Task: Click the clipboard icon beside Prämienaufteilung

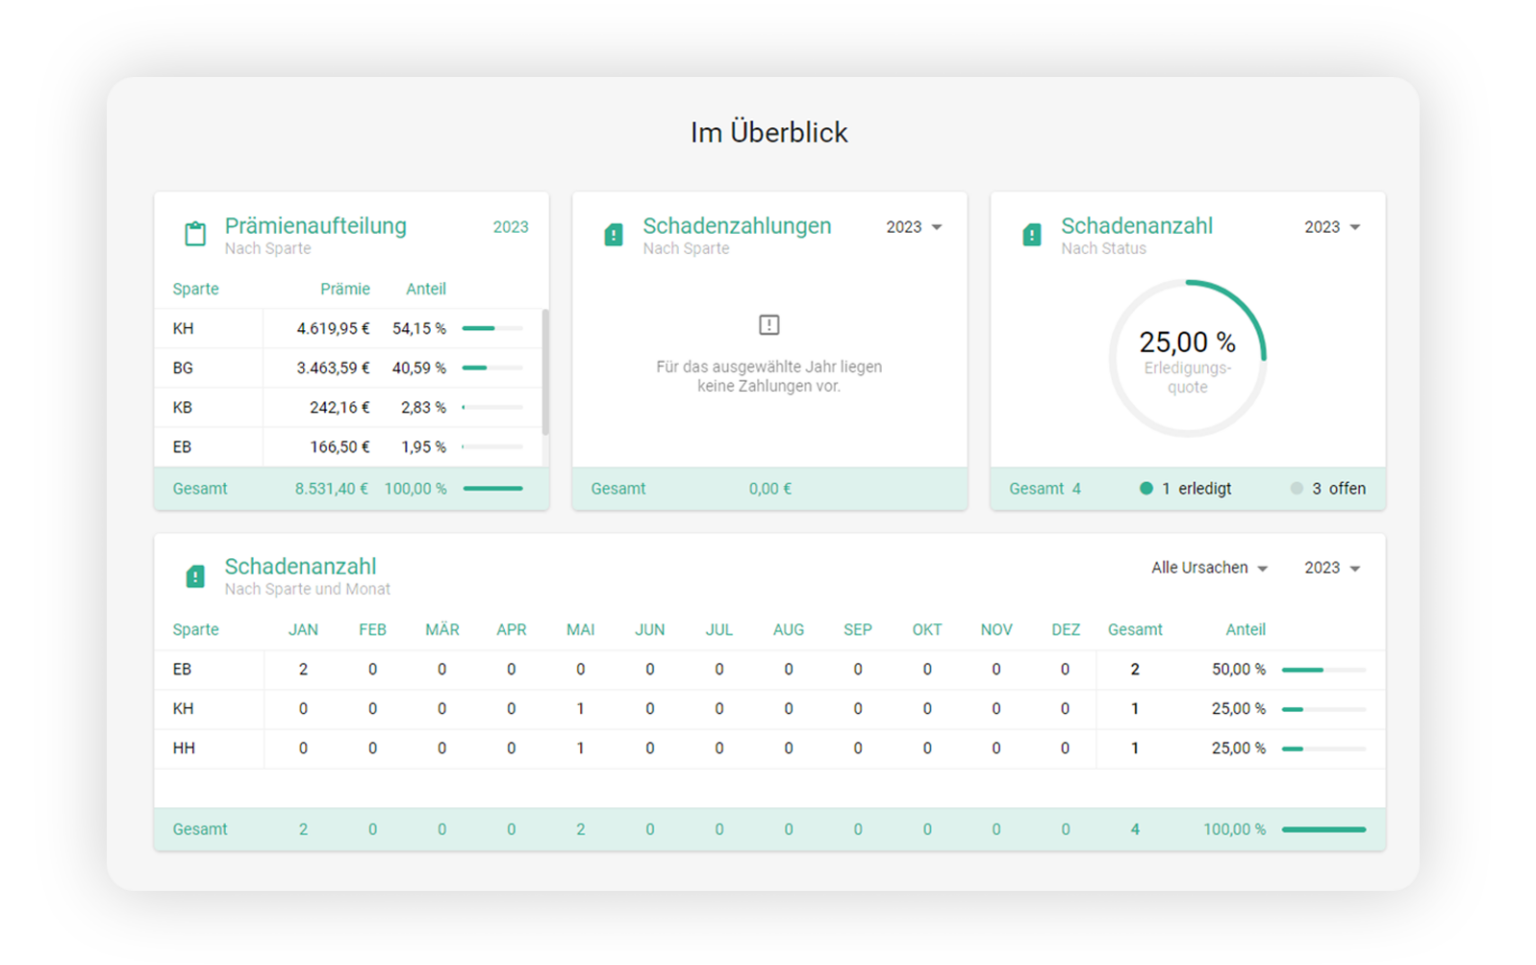Action: (x=195, y=234)
